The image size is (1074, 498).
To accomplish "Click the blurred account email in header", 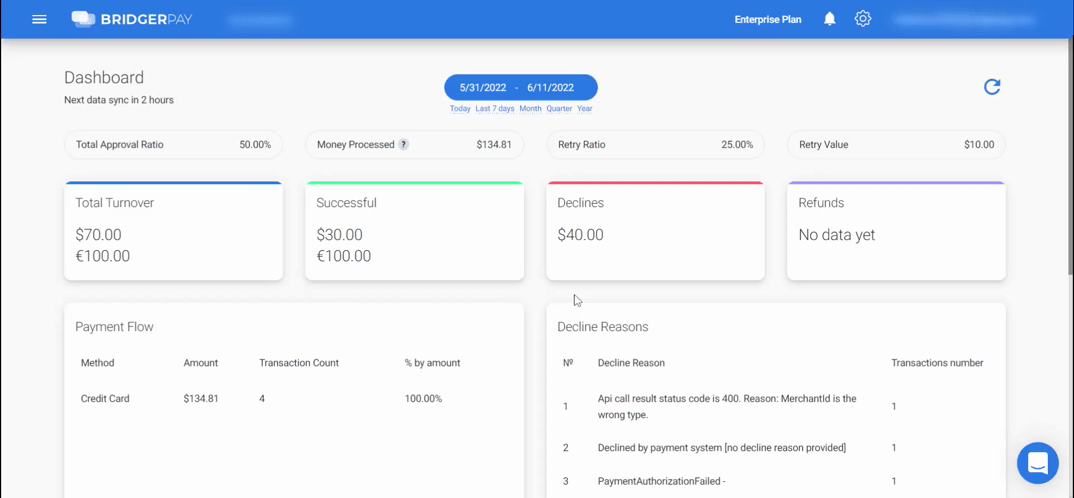I will pos(964,19).
